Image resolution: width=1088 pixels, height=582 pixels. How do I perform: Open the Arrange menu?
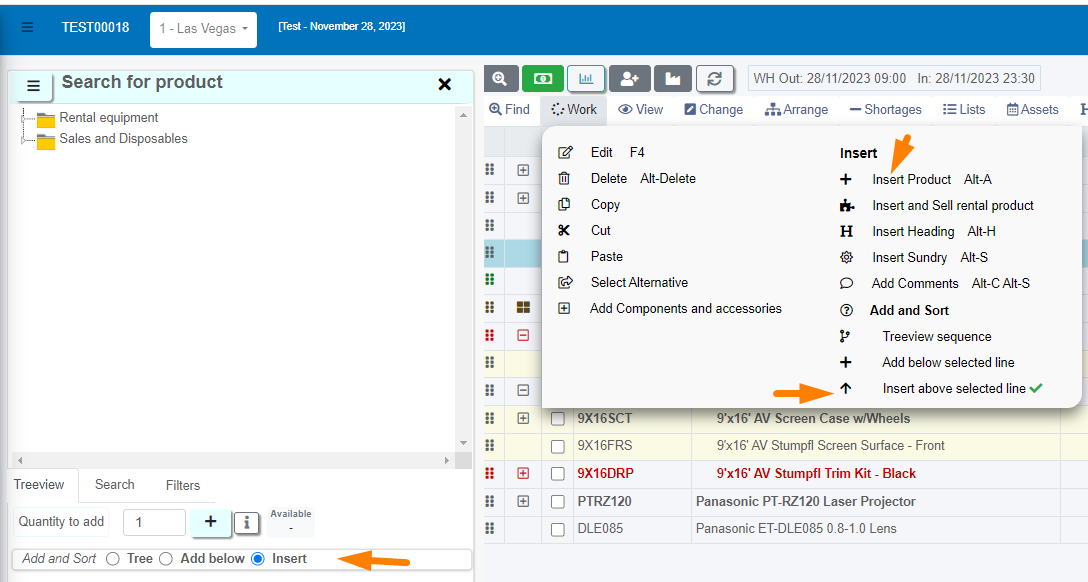(797, 110)
